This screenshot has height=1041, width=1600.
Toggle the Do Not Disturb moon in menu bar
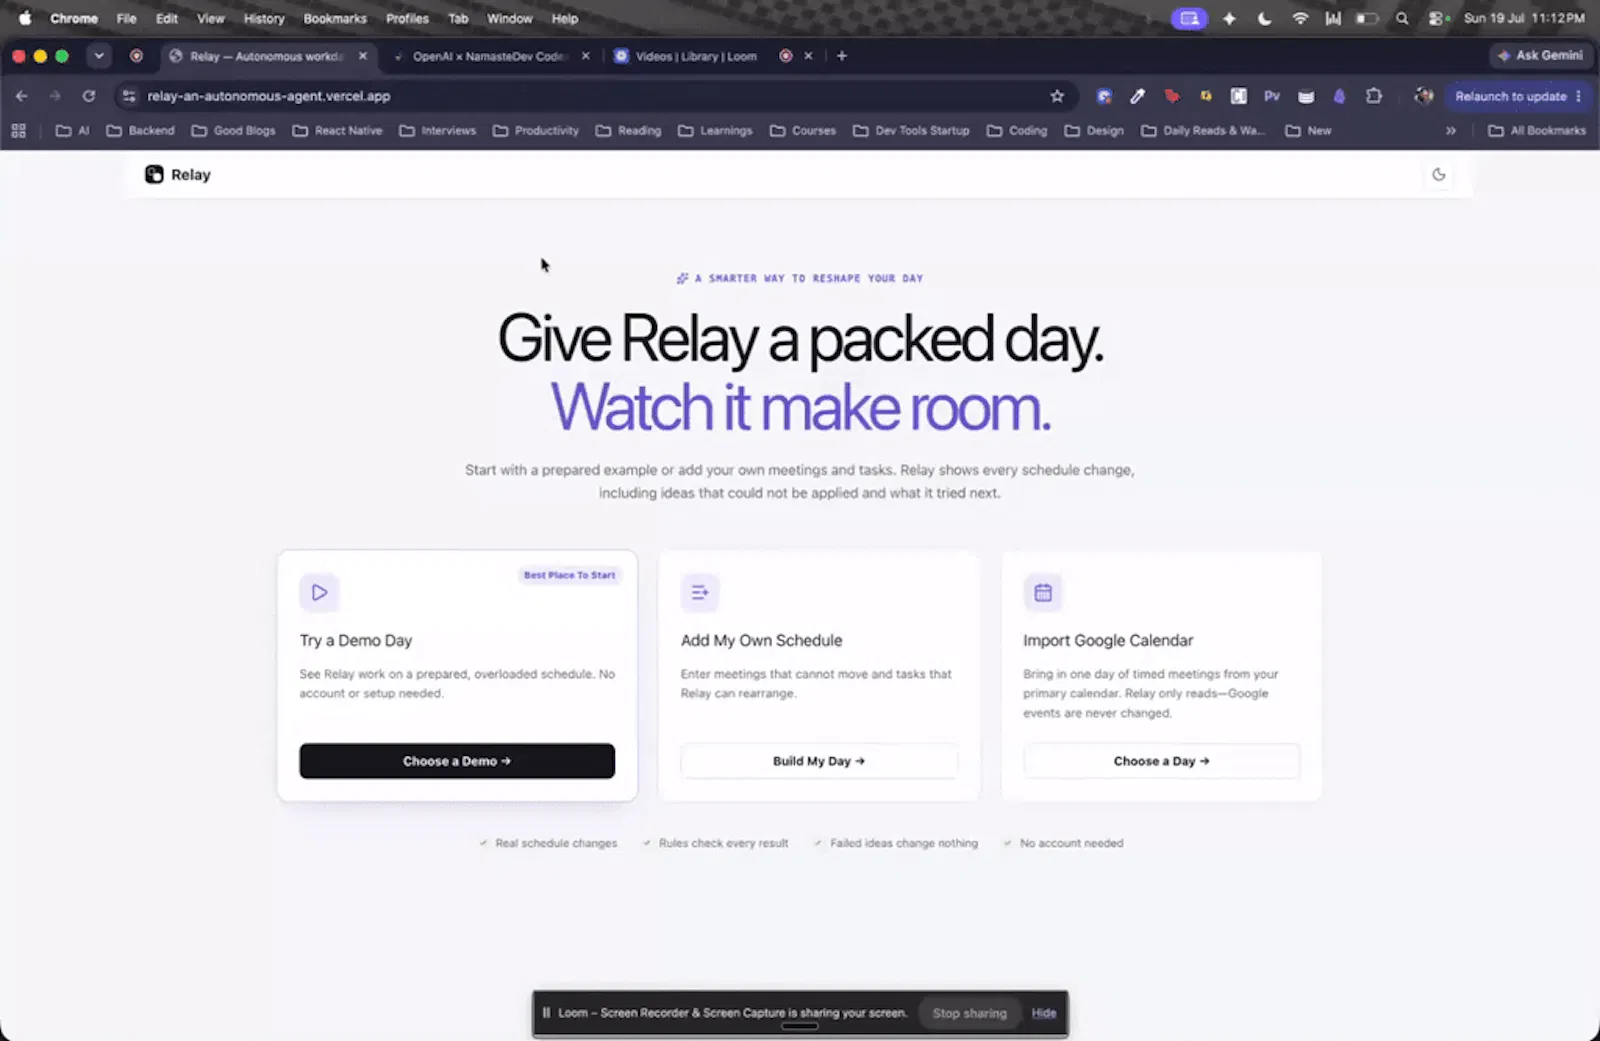[1264, 18]
